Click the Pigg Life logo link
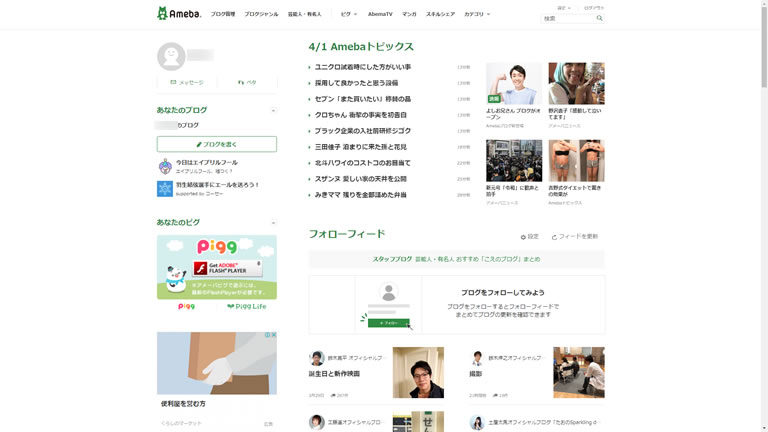Viewport: 768px width, 432px height. point(247,307)
